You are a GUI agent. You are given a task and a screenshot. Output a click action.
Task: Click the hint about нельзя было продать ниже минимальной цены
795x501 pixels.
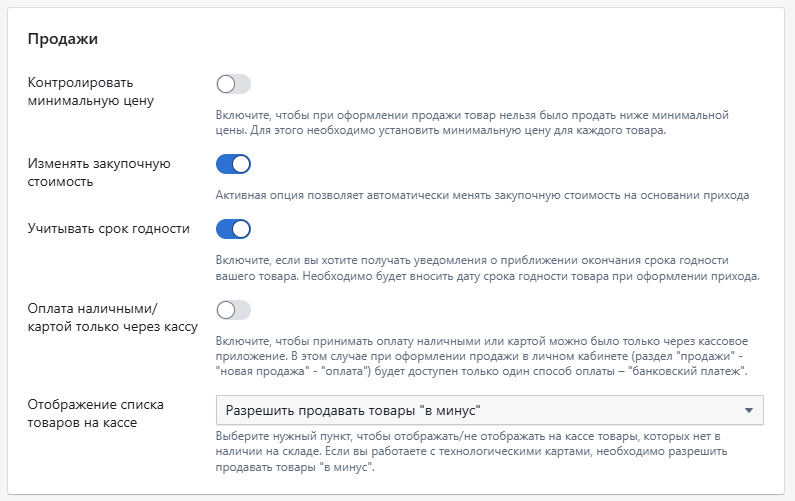[x=472, y=123]
